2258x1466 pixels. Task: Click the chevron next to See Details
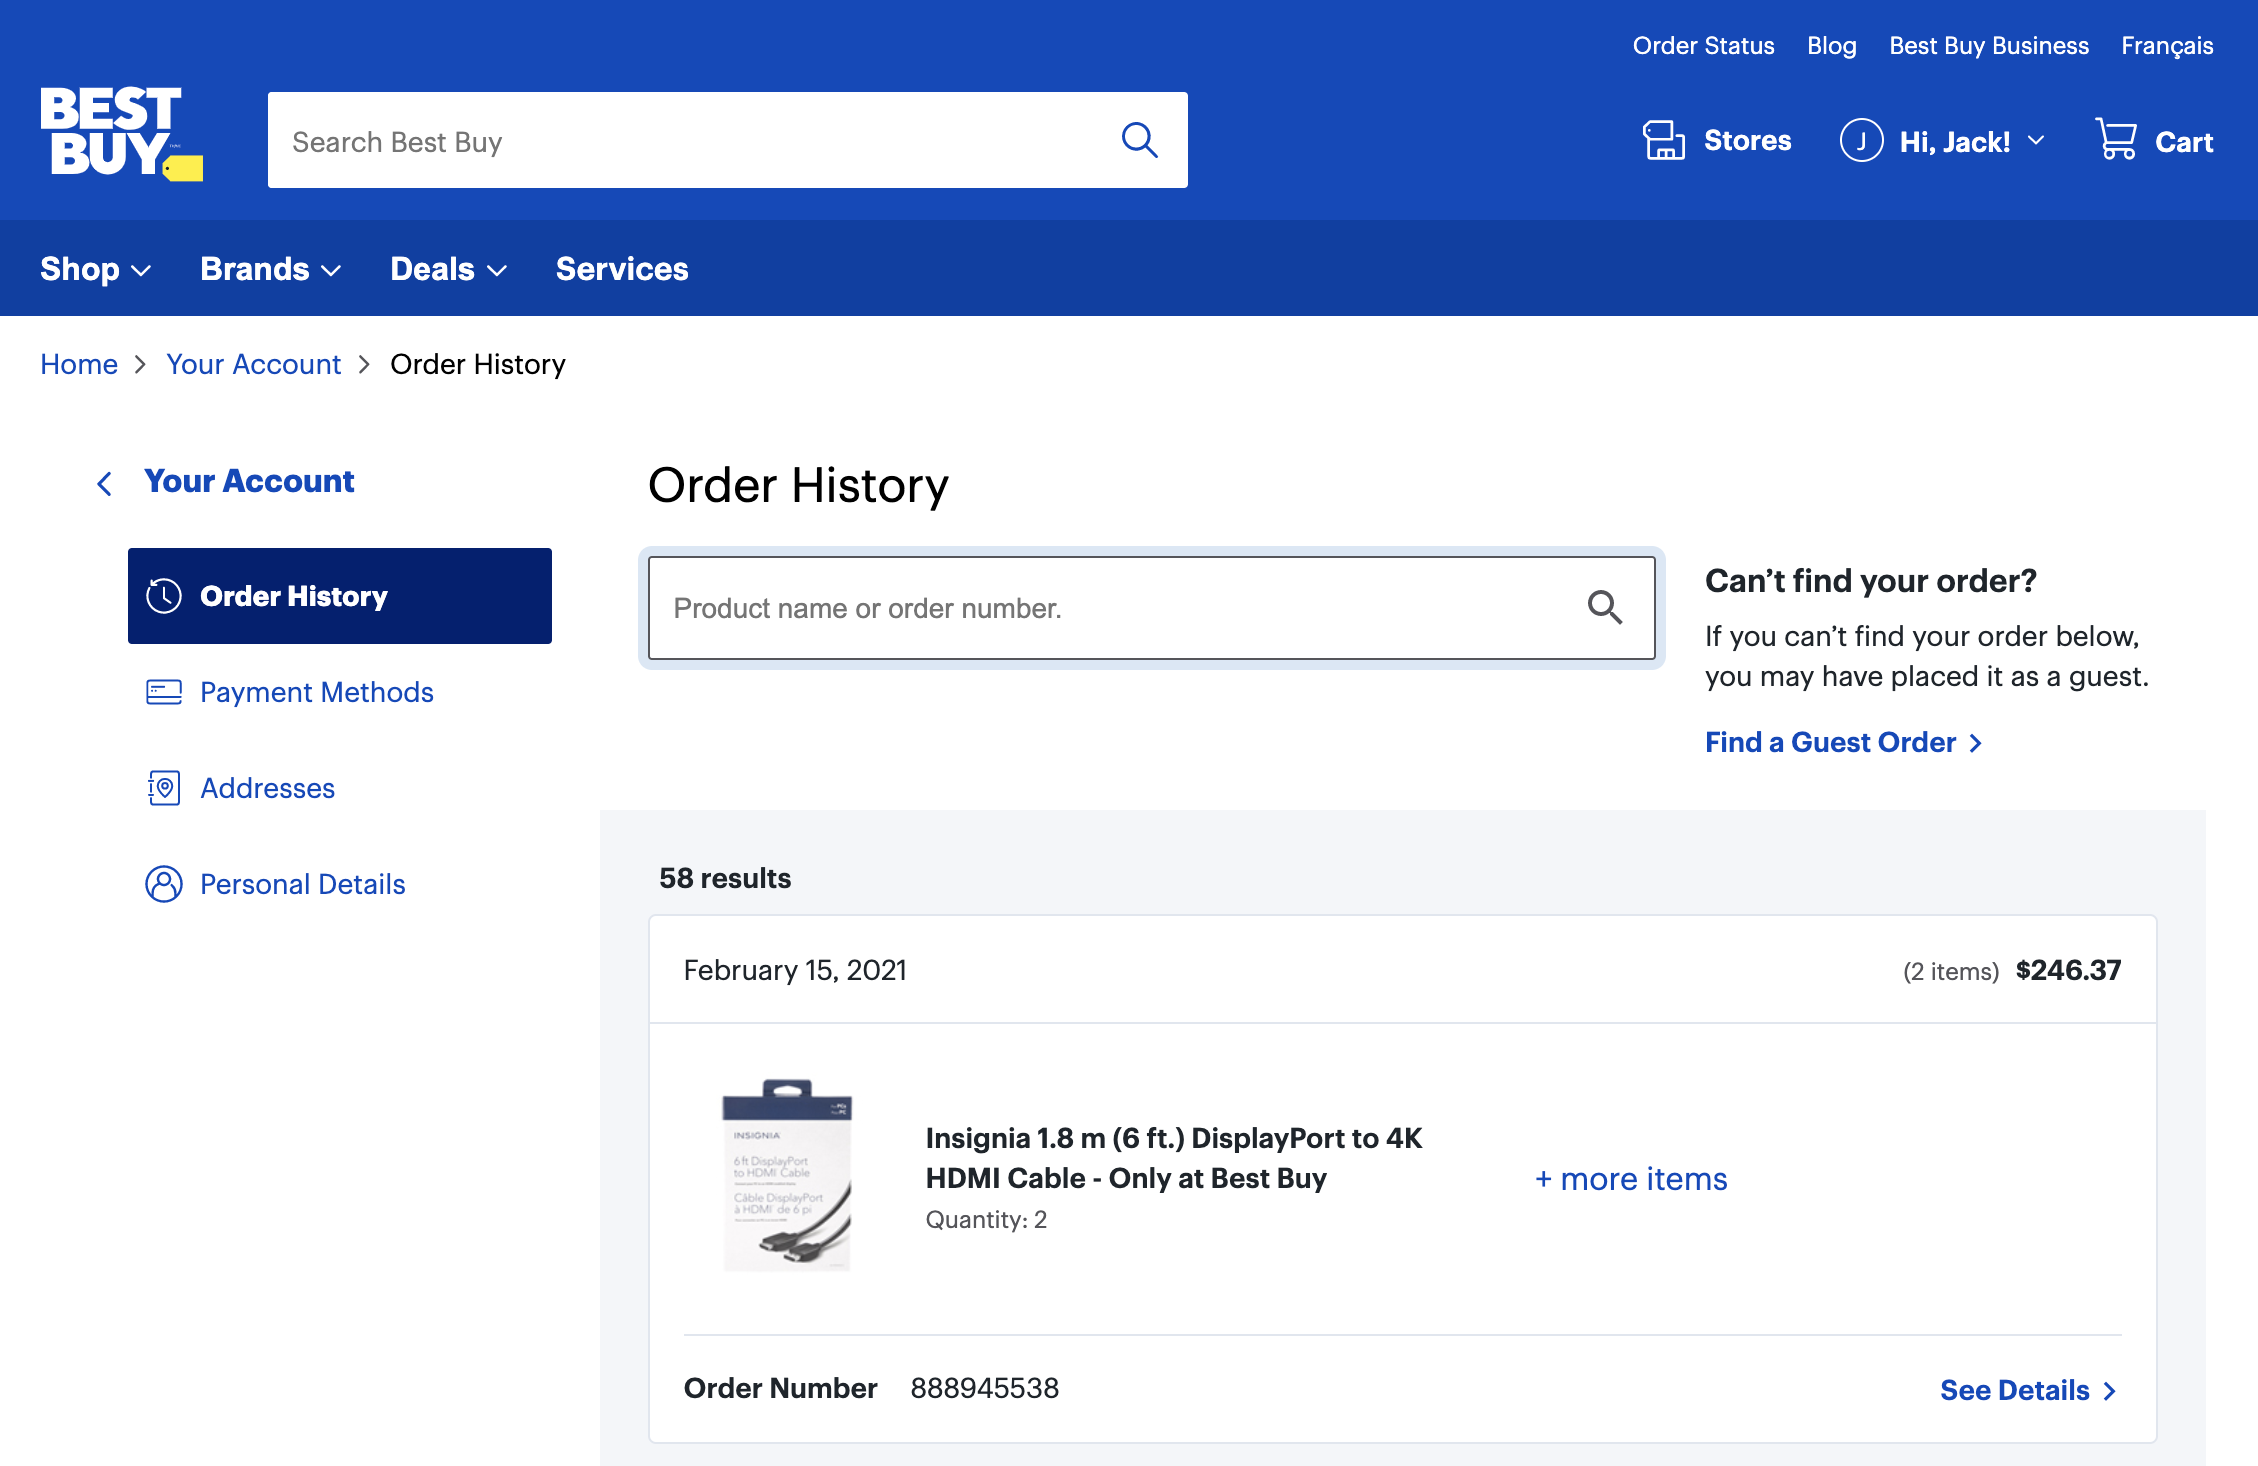[x=2109, y=1391]
